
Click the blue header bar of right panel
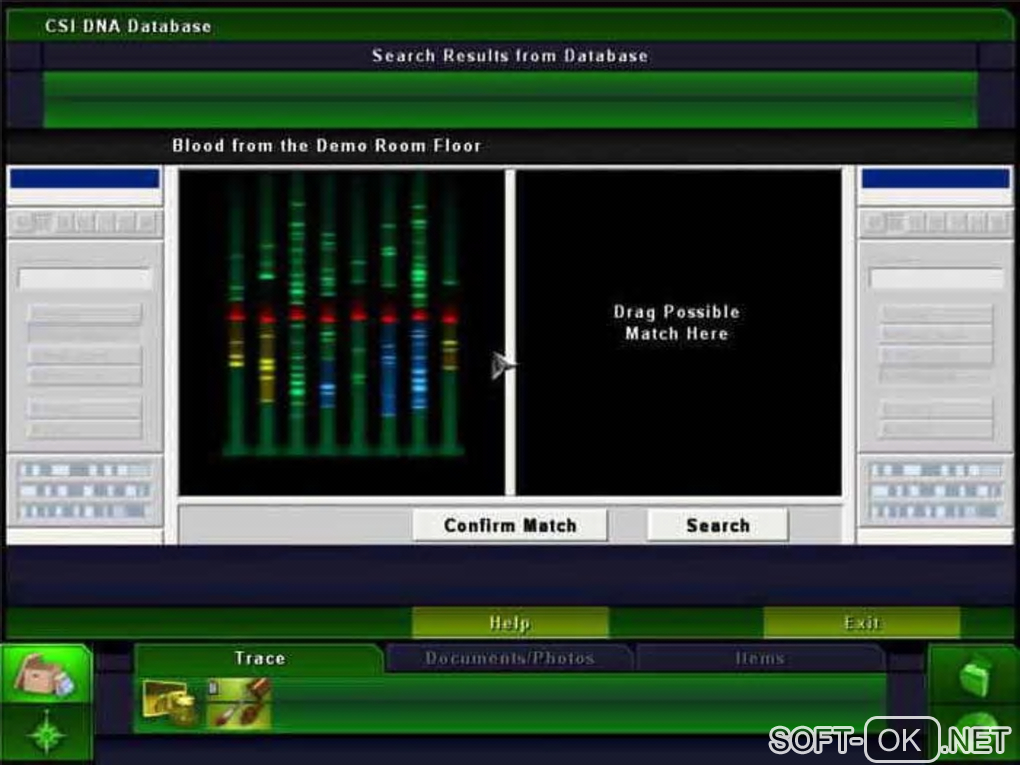coord(935,178)
